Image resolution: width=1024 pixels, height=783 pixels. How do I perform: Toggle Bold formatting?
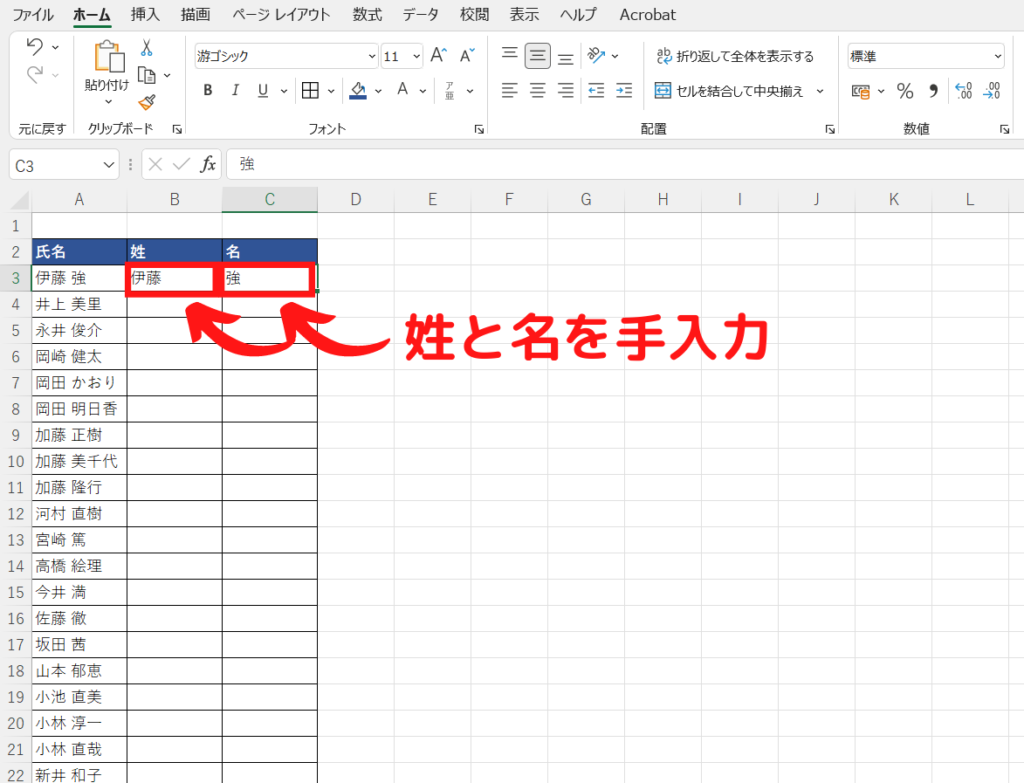coord(208,90)
